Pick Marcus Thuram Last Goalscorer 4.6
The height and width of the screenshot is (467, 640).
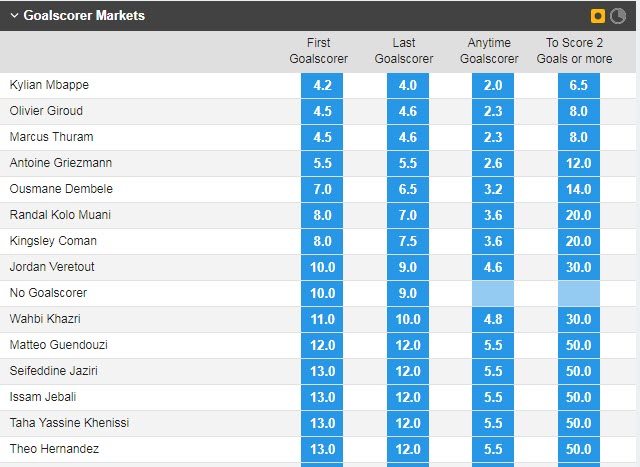408,137
